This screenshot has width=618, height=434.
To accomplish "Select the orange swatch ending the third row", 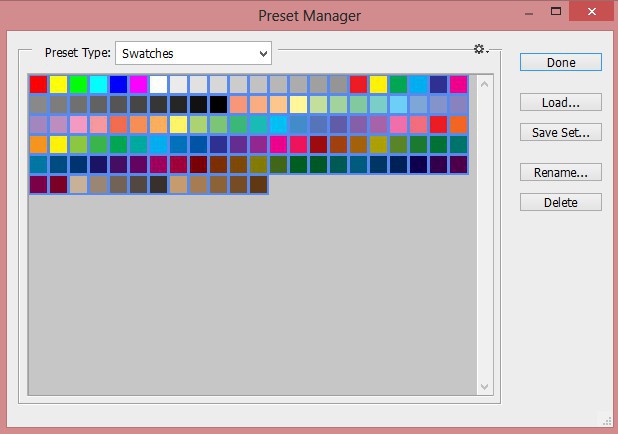I will [458, 125].
